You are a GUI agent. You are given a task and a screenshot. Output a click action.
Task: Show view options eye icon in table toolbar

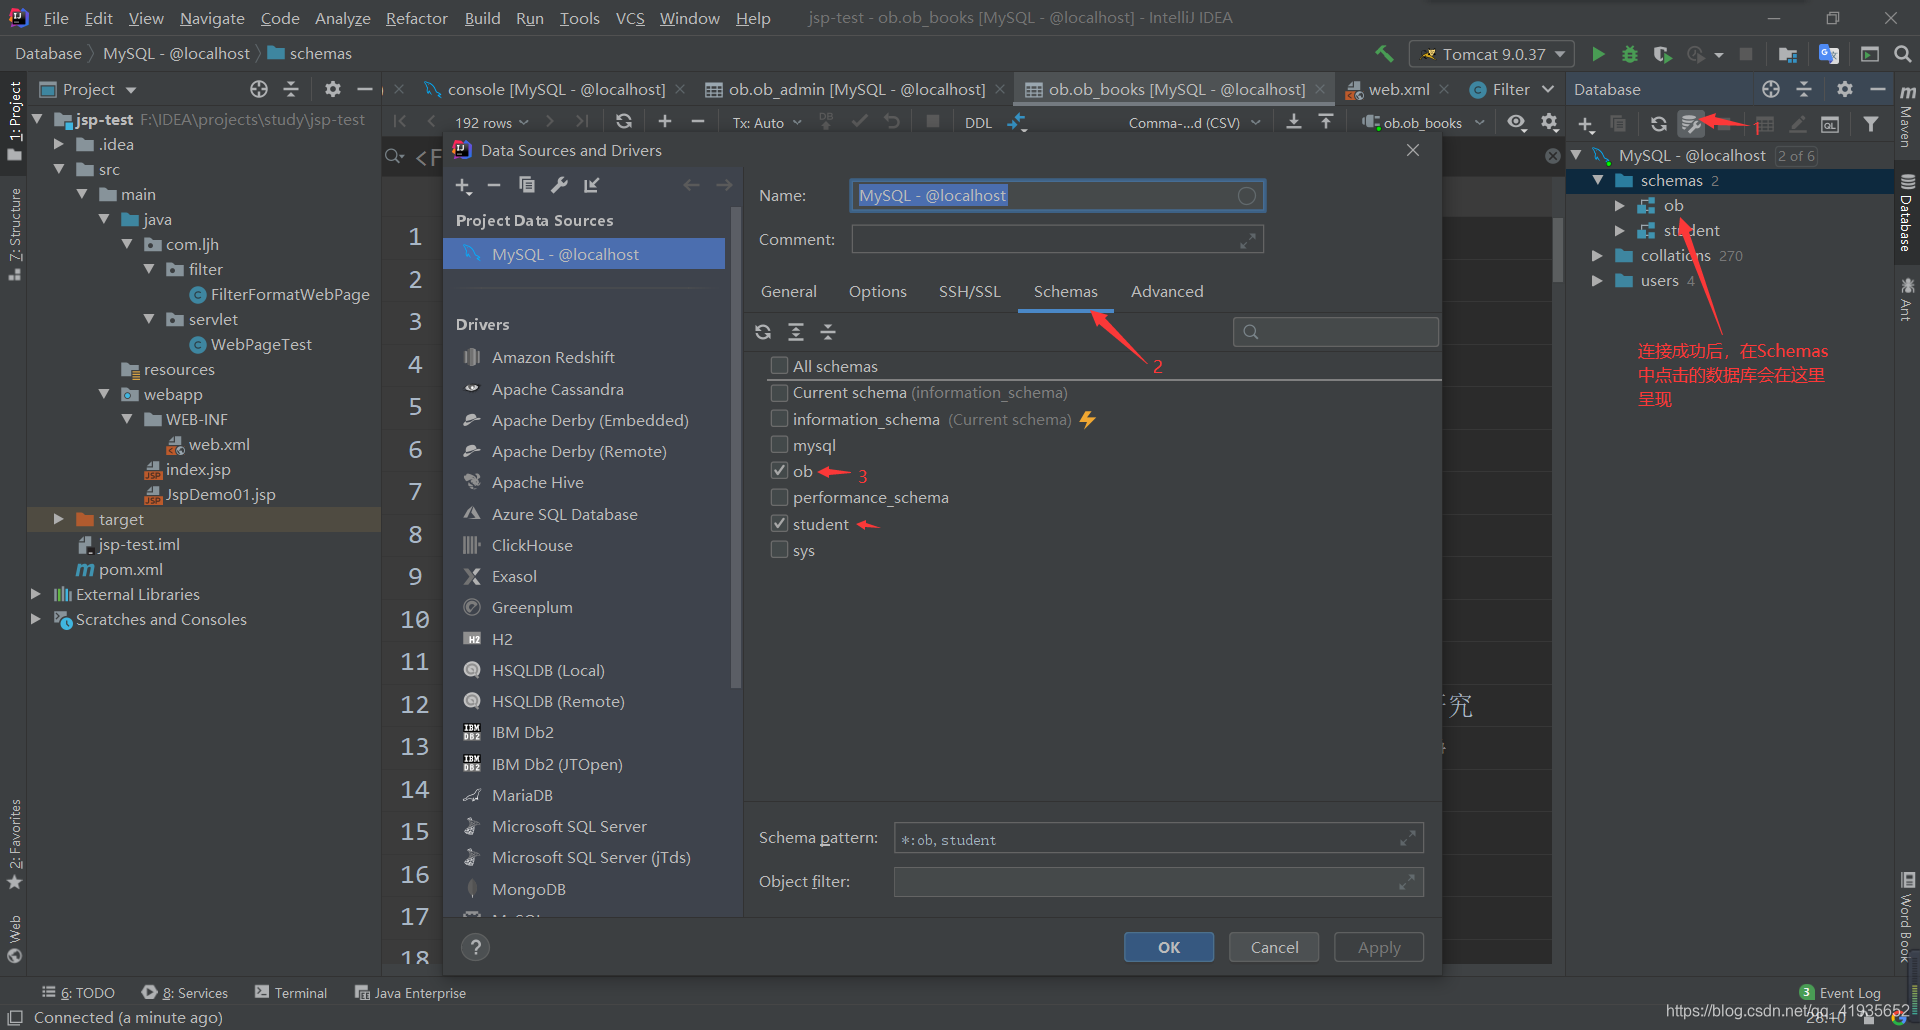click(1517, 122)
